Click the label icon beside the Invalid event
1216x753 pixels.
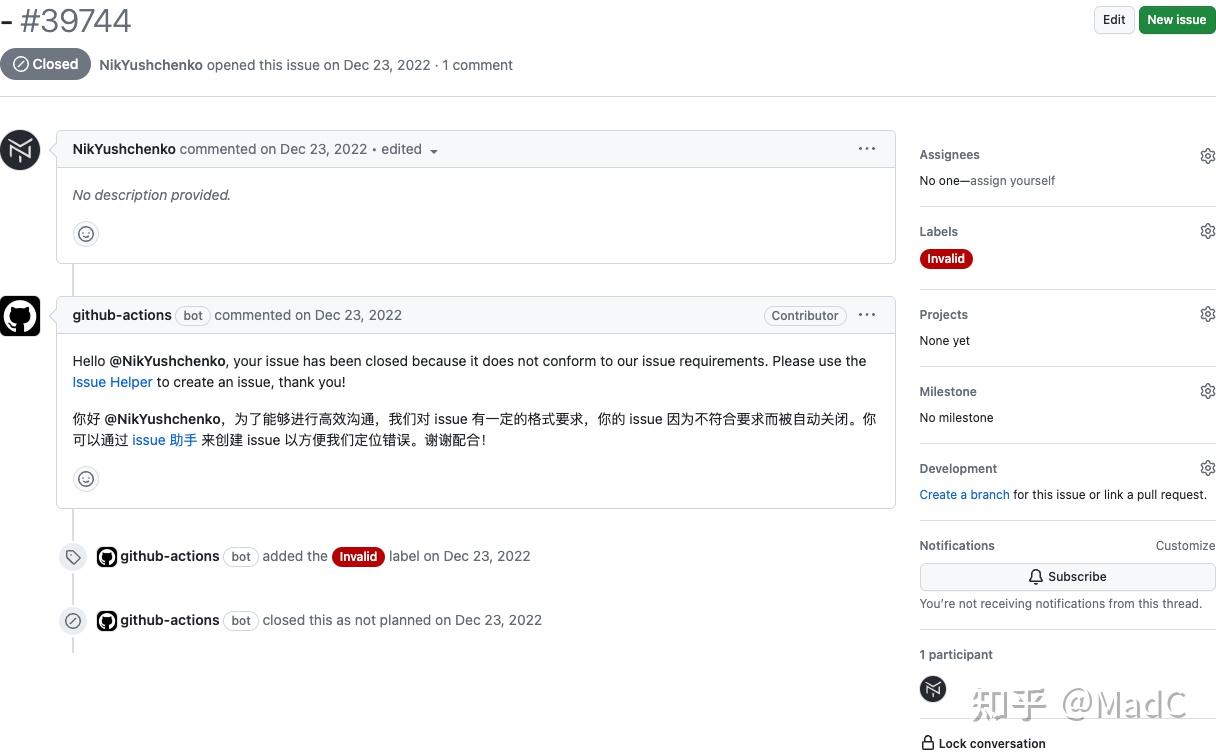click(x=73, y=556)
